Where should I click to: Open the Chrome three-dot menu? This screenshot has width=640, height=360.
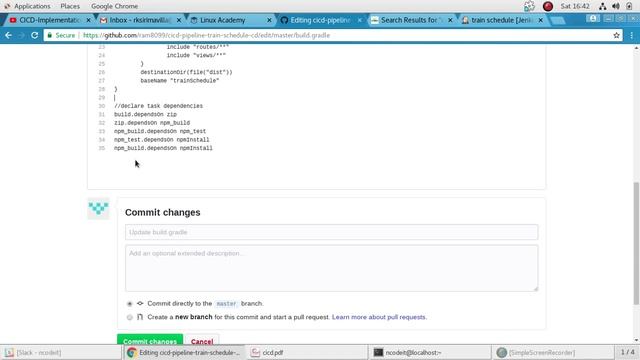[x=631, y=35]
